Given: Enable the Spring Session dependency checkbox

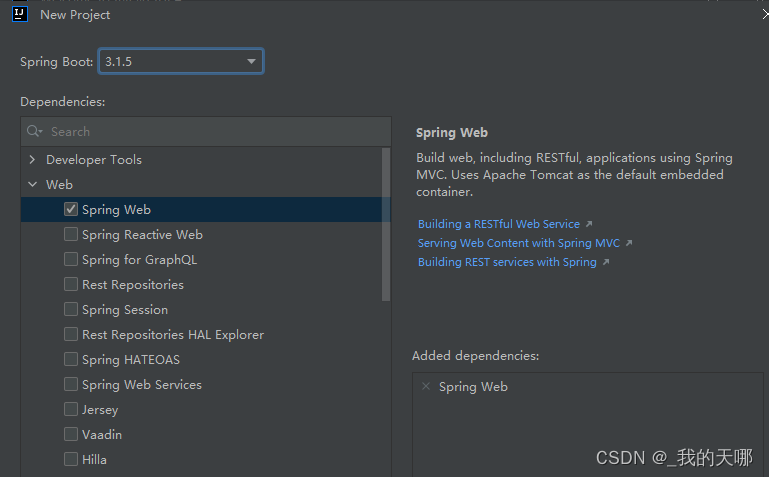Looking at the screenshot, I should [x=71, y=309].
